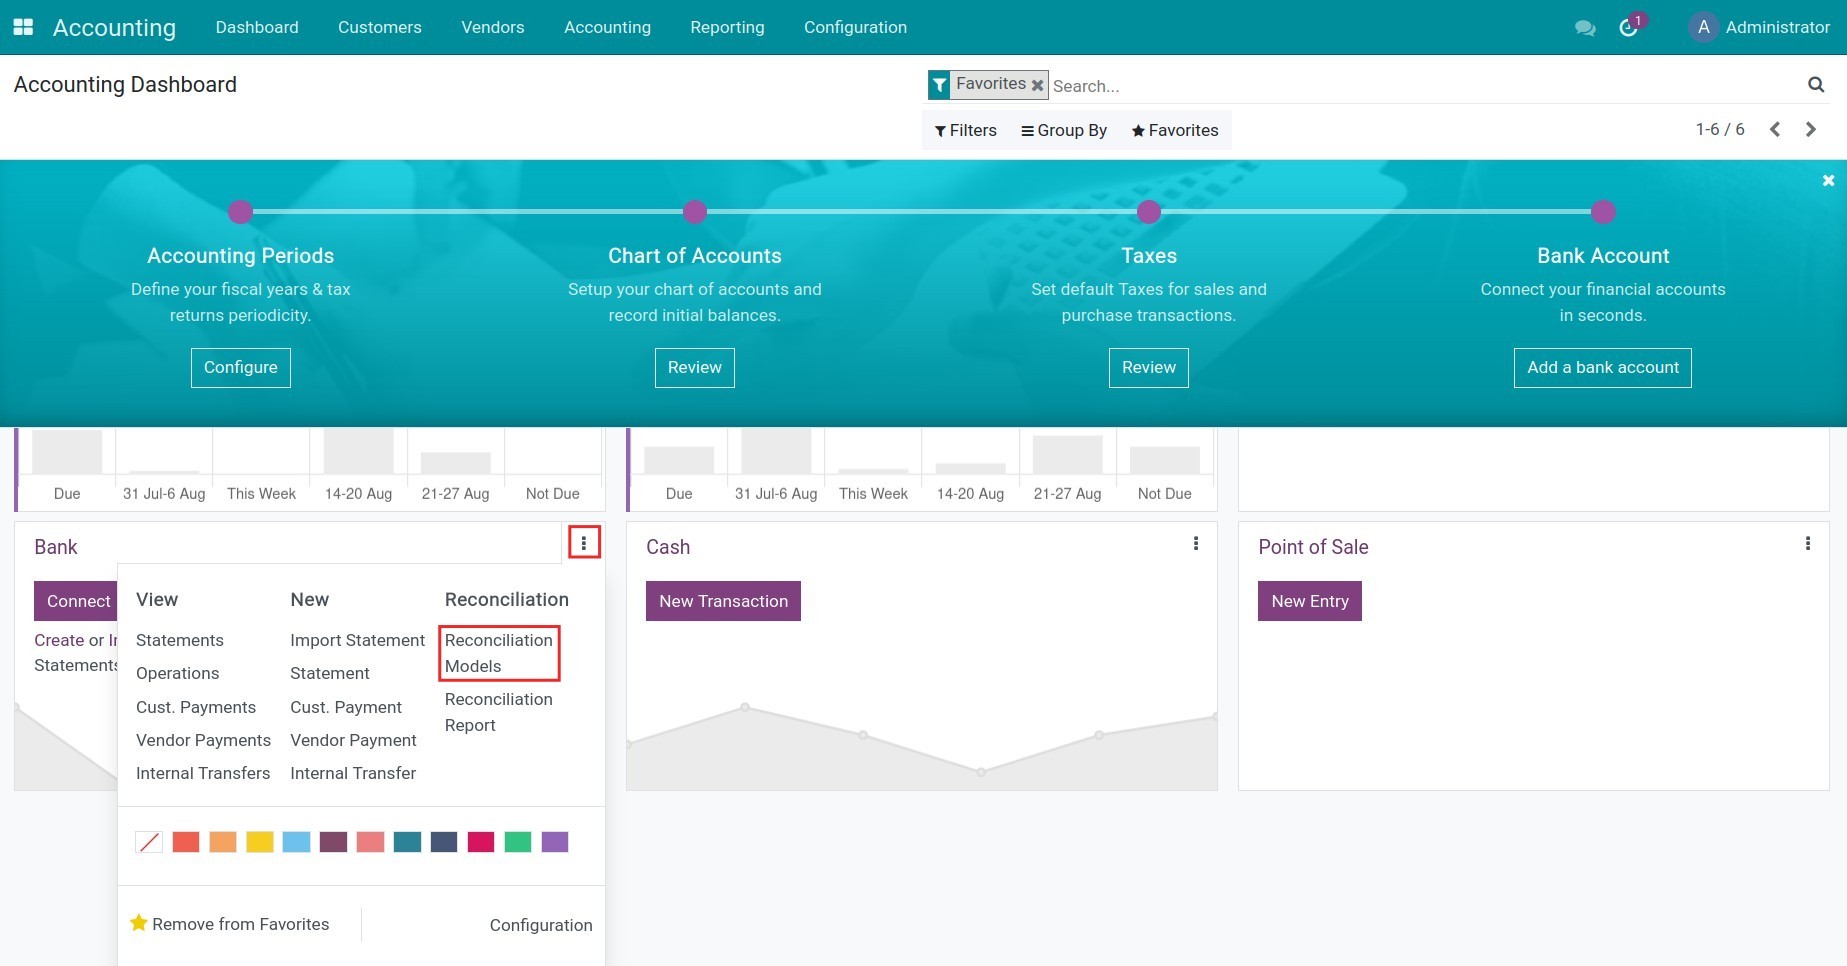Click the Administrator avatar icon
The width and height of the screenshot is (1847, 966).
point(1703,27)
